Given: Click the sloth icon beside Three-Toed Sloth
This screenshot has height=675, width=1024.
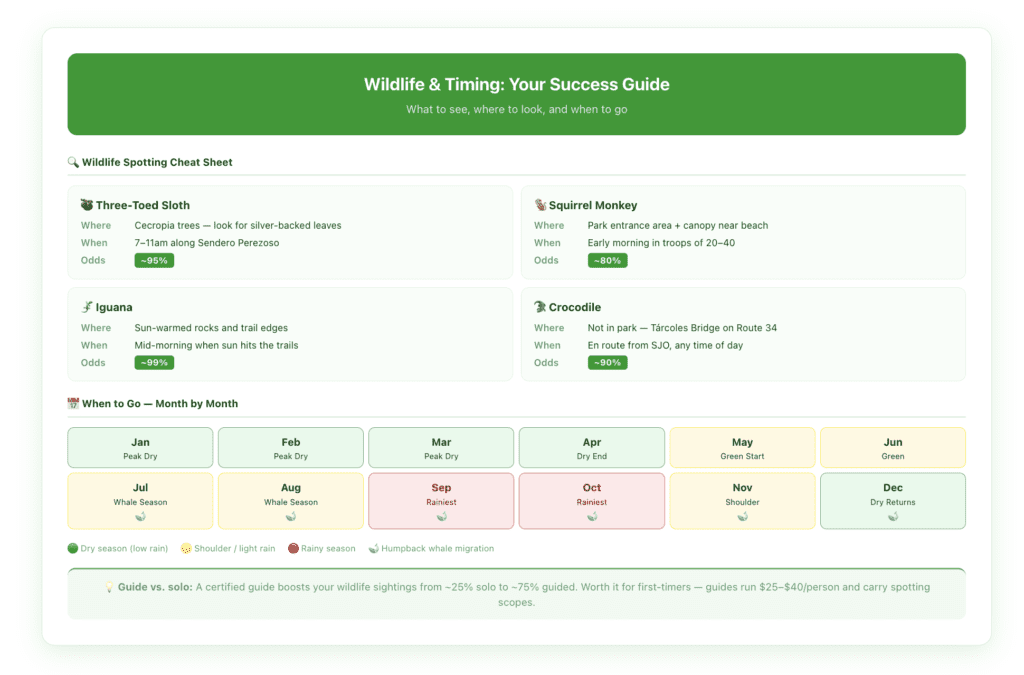Looking at the screenshot, I should coord(87,205).
